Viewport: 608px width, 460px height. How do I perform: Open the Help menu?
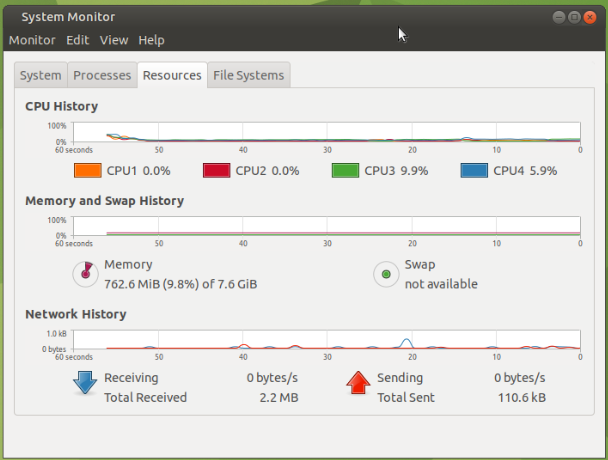pyautogui.click(x=152, y=40)
